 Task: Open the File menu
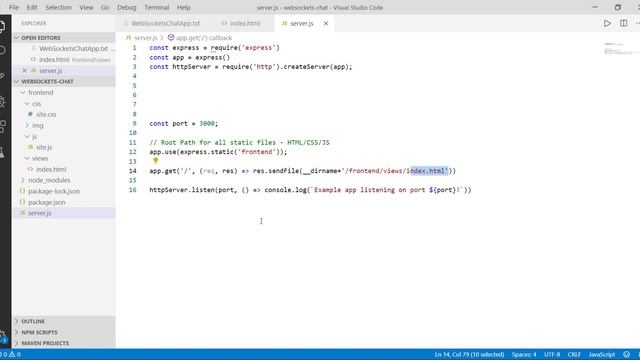13,7
